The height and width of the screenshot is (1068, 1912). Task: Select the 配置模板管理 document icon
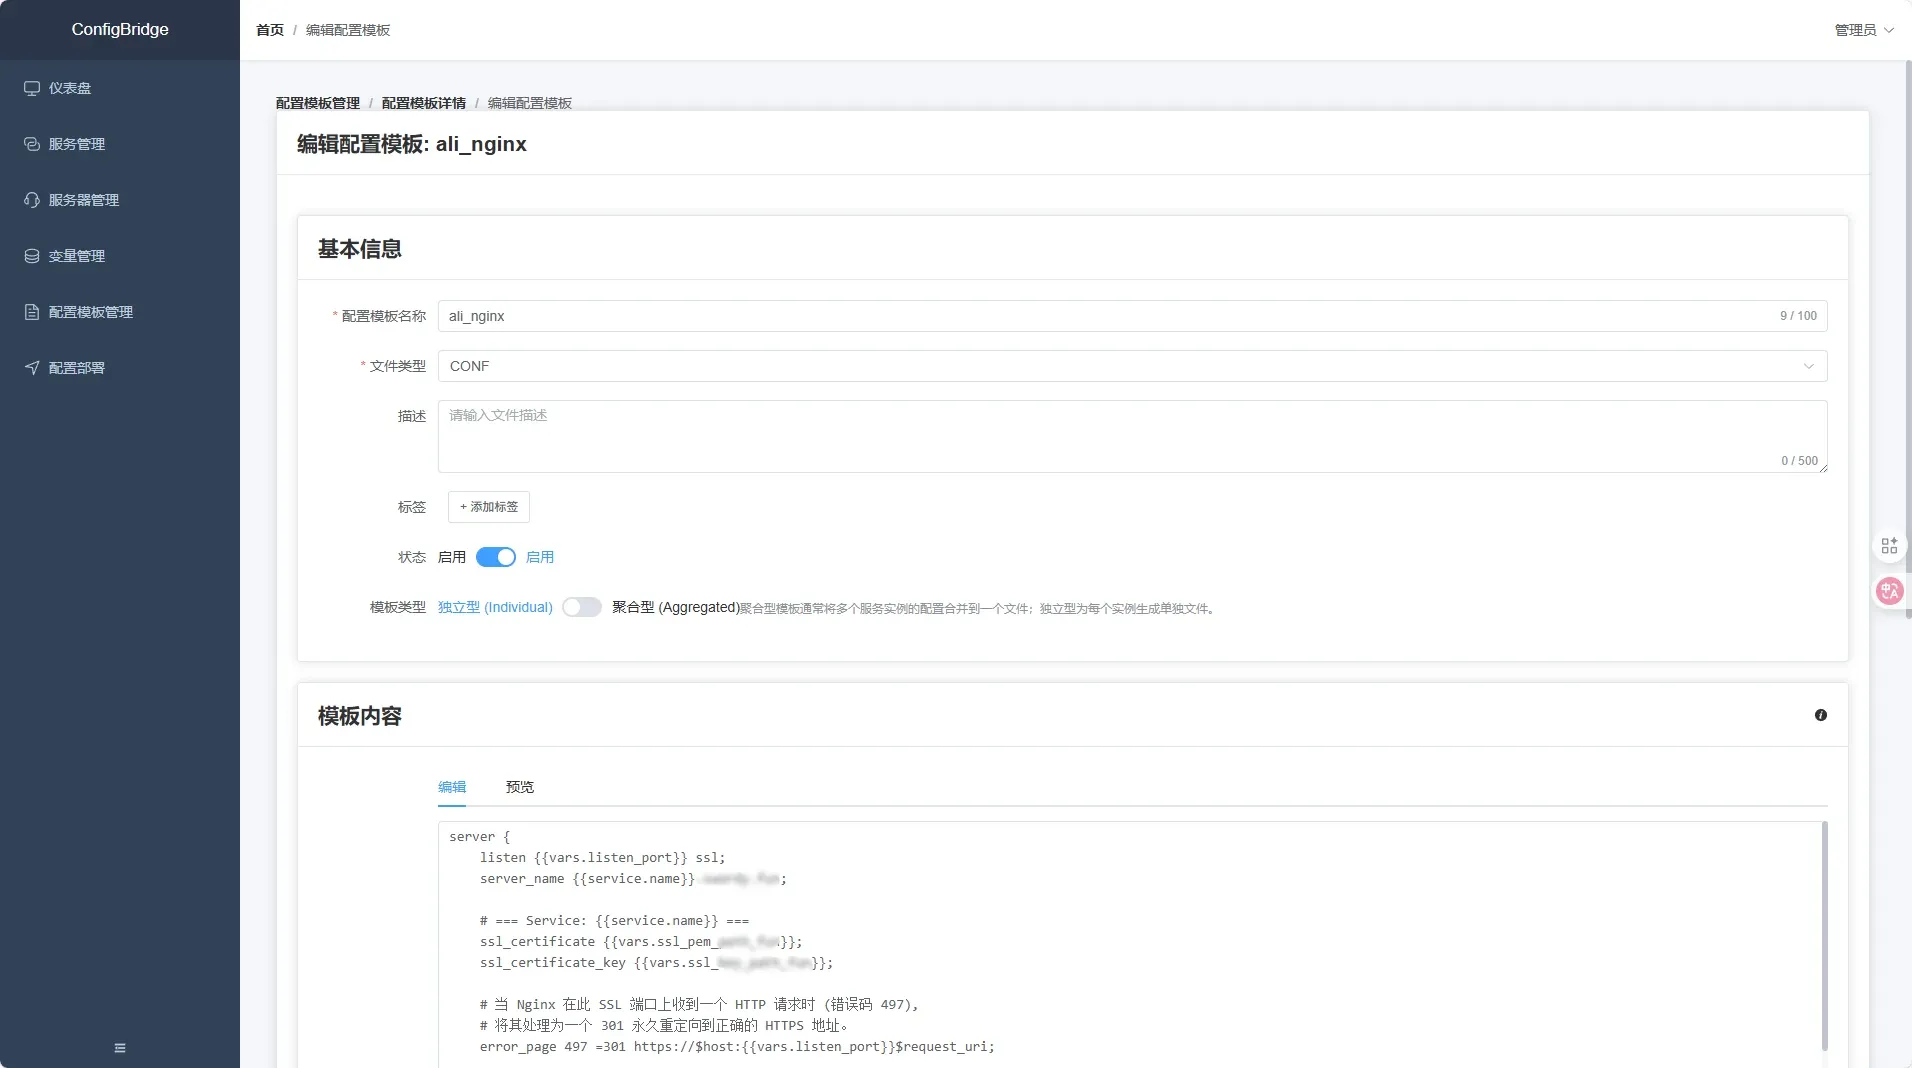pyautogui.click(x=31, y=311)
